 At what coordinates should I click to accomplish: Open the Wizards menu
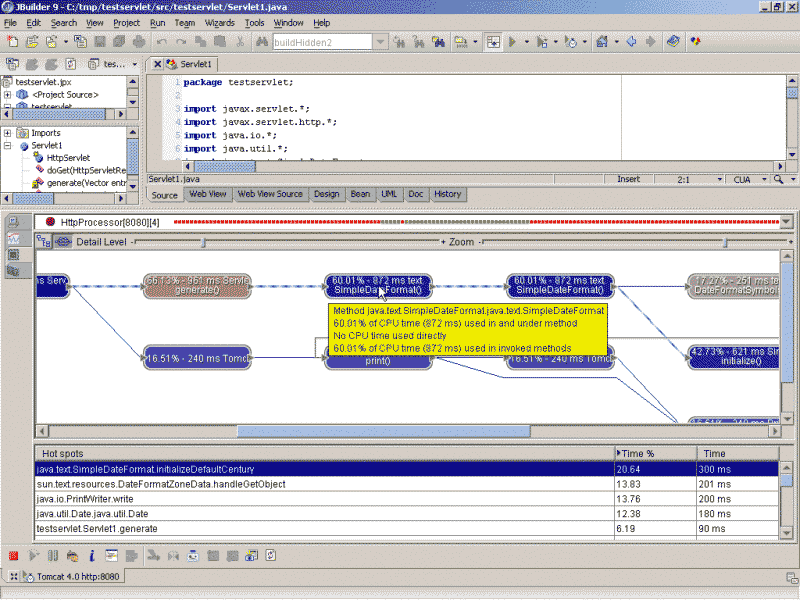218,22
